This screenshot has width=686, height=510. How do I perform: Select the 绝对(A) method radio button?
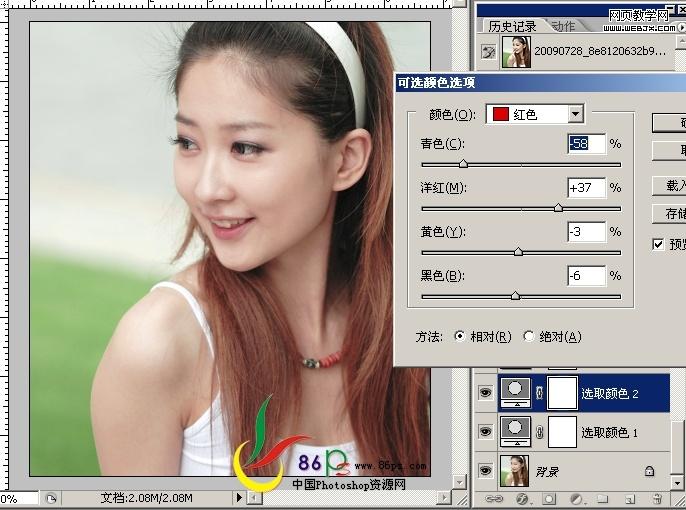[x=528, y=336]
